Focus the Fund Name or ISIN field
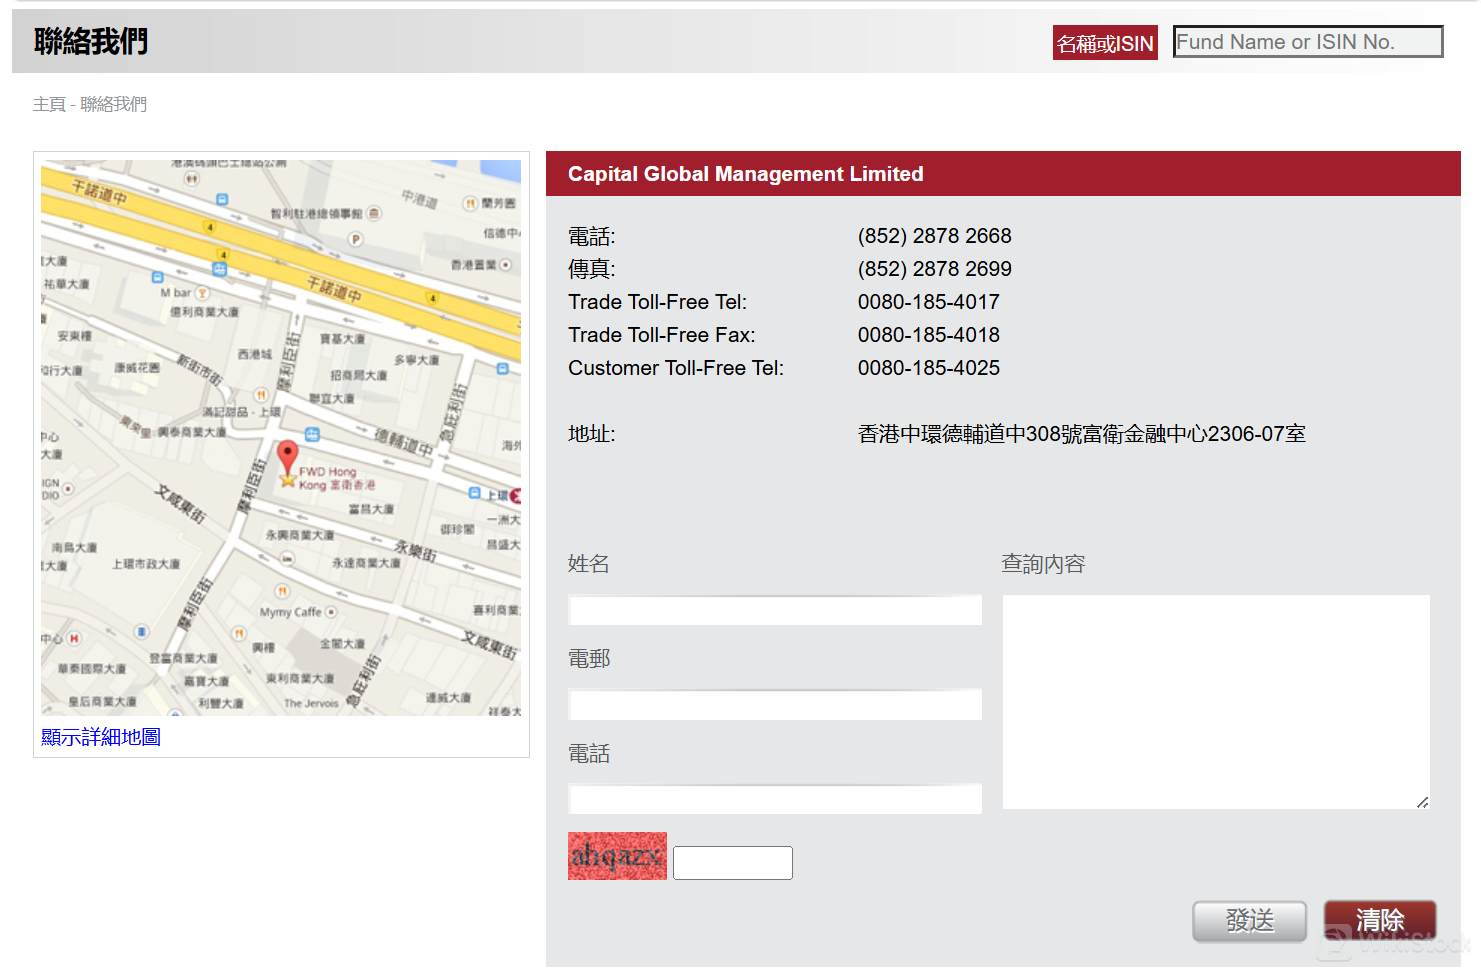 pyautogui.click(x=1307, y=42)
